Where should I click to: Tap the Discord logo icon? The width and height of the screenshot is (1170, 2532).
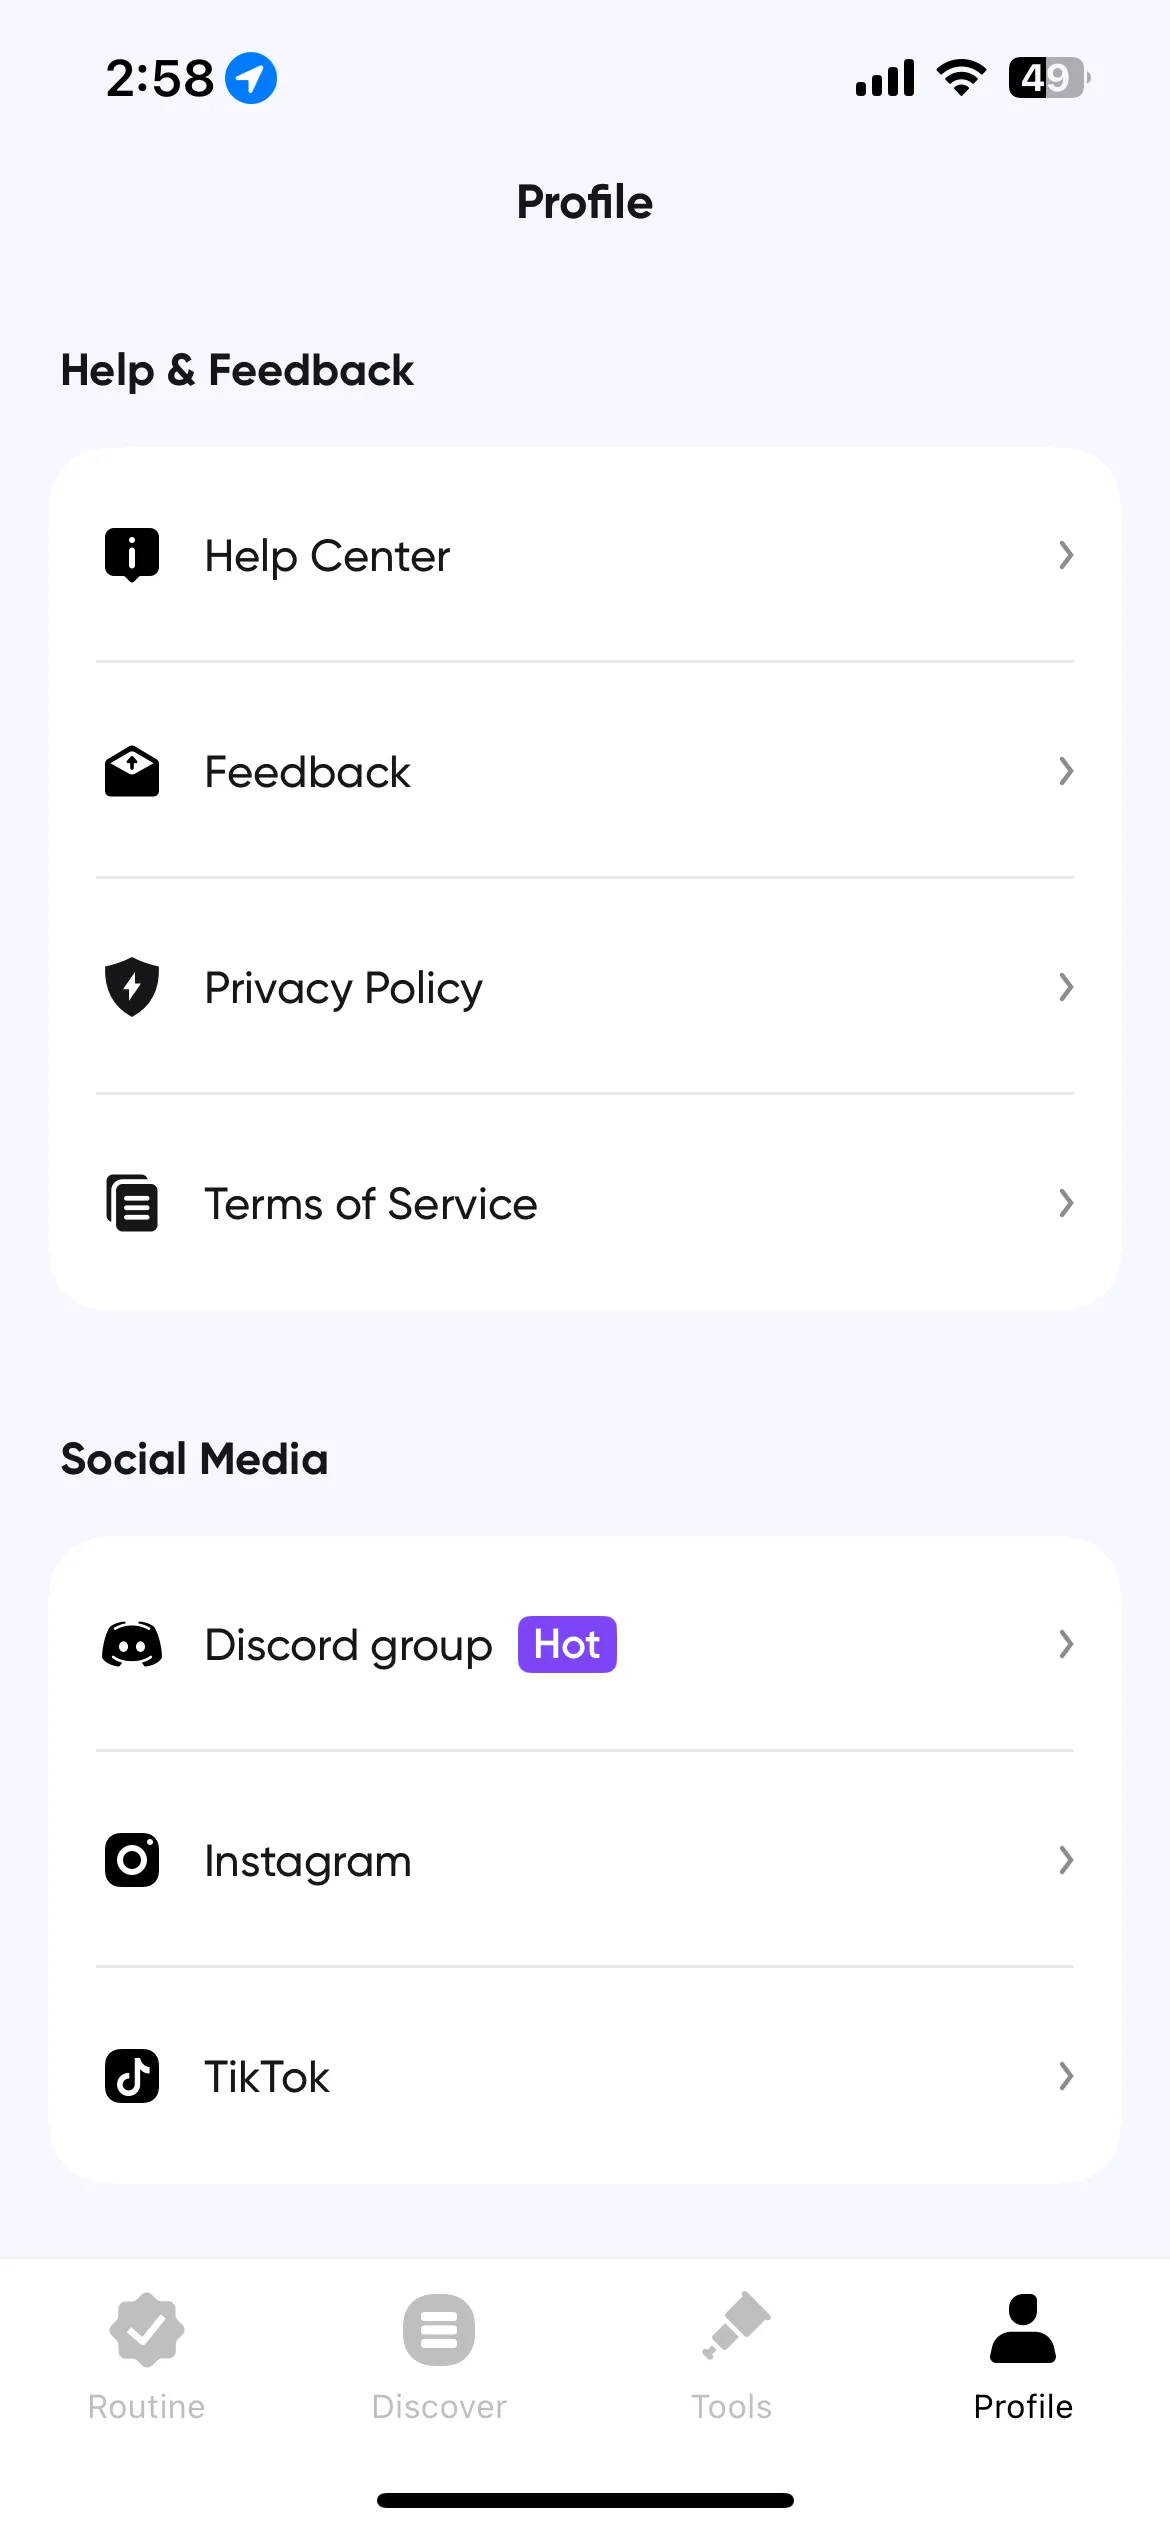tap(132, 1644)
